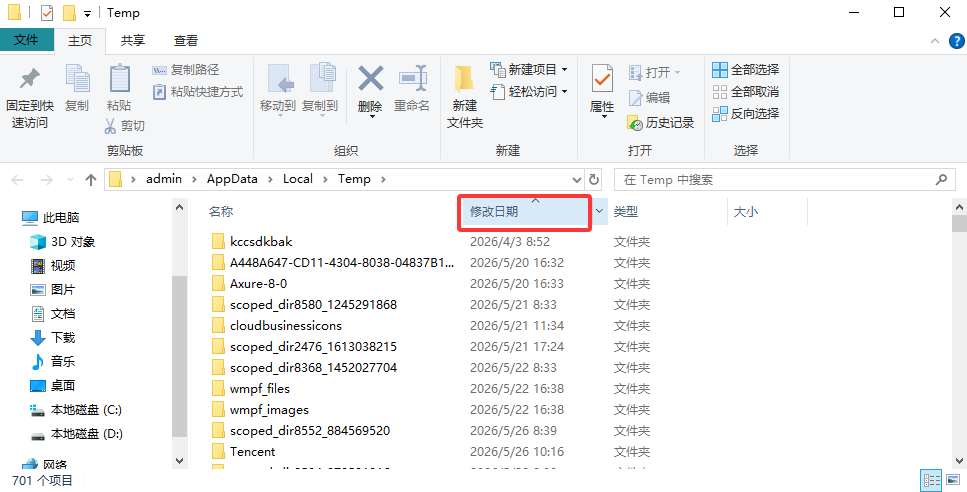967x492 pixels.
Task: Open 视频 videos in the navigation pane
Action: tap(53, 266)
